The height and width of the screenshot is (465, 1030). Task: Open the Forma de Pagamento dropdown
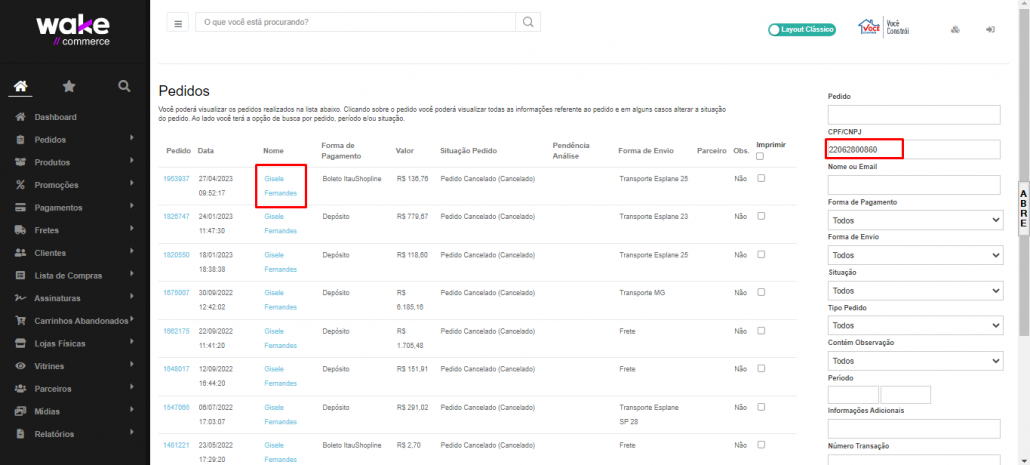point(914,220)
